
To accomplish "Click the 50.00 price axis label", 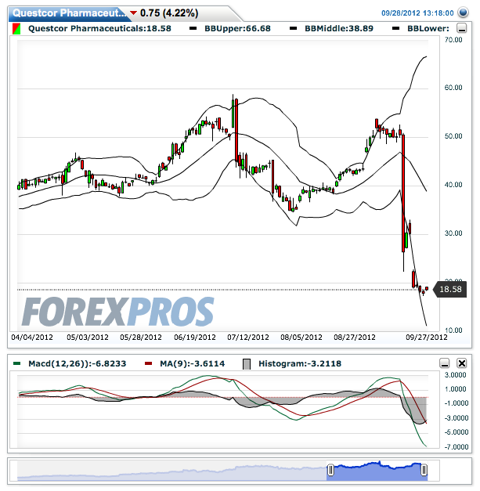I will tap(453, 136).
